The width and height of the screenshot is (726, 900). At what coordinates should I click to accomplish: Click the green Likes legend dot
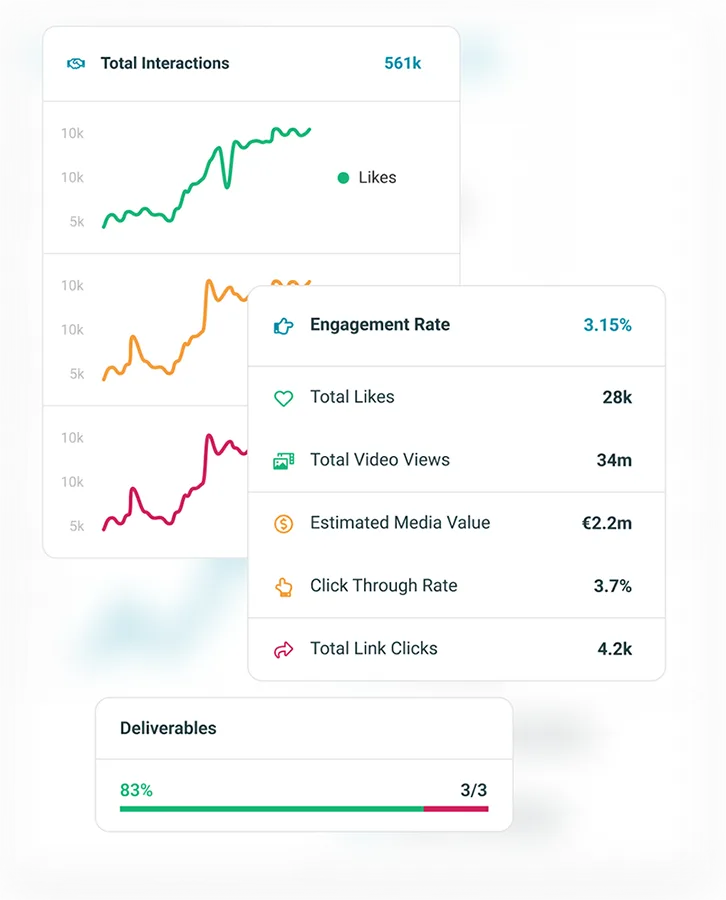tap(343, 178)
